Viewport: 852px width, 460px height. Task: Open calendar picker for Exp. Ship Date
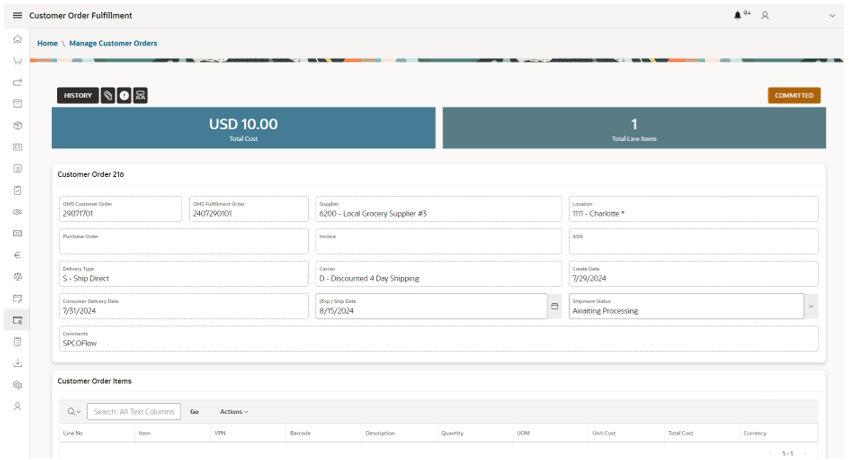pos(554,306)
